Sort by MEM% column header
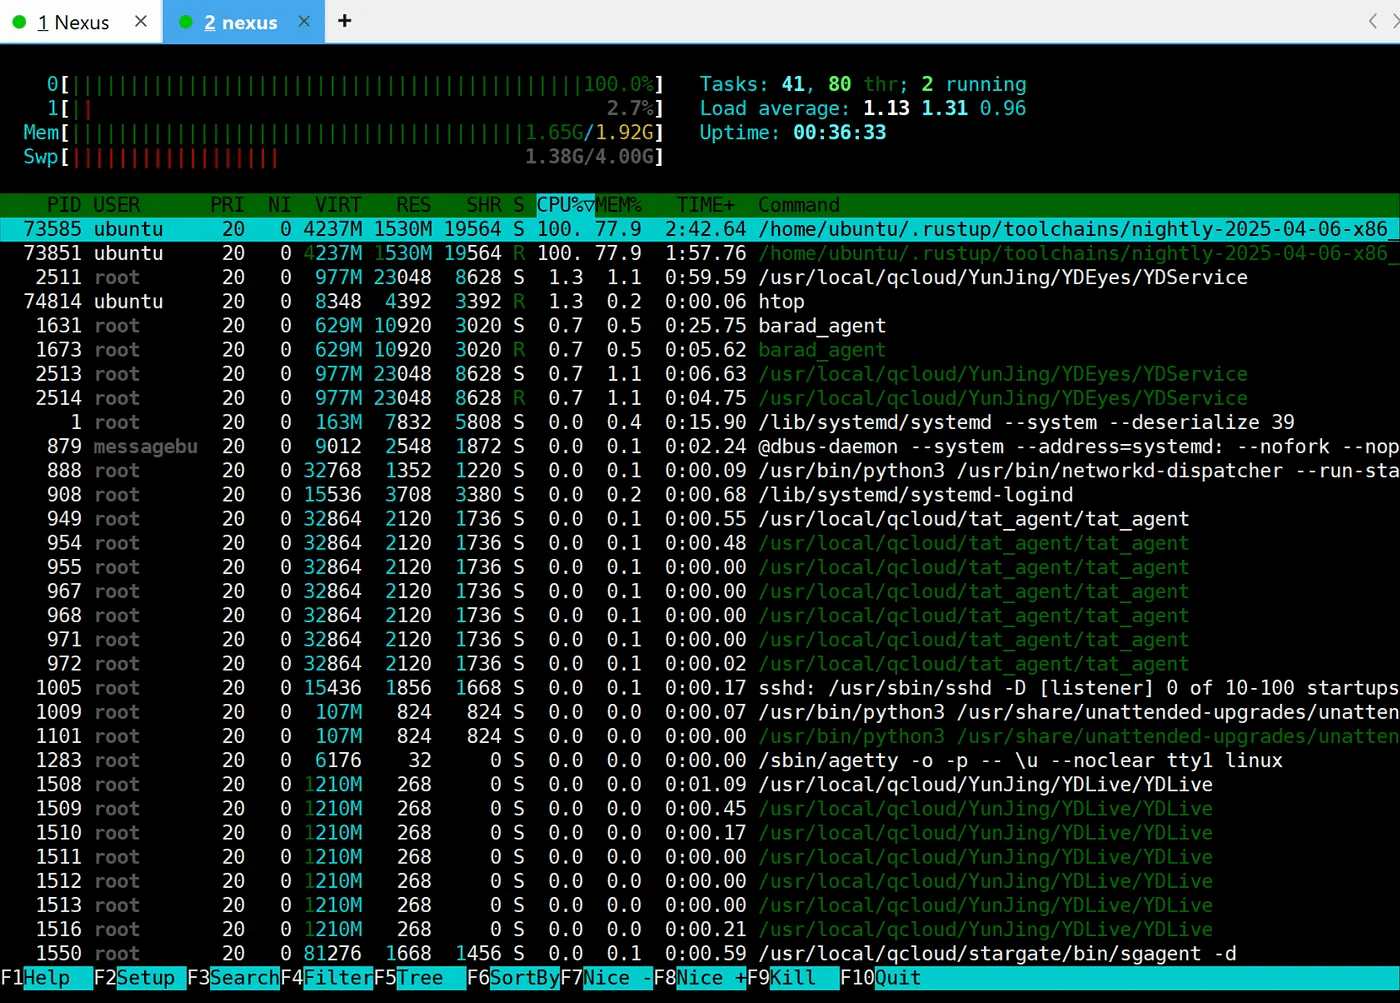This screenshot has width=1400, height=1003. [619, 205]
